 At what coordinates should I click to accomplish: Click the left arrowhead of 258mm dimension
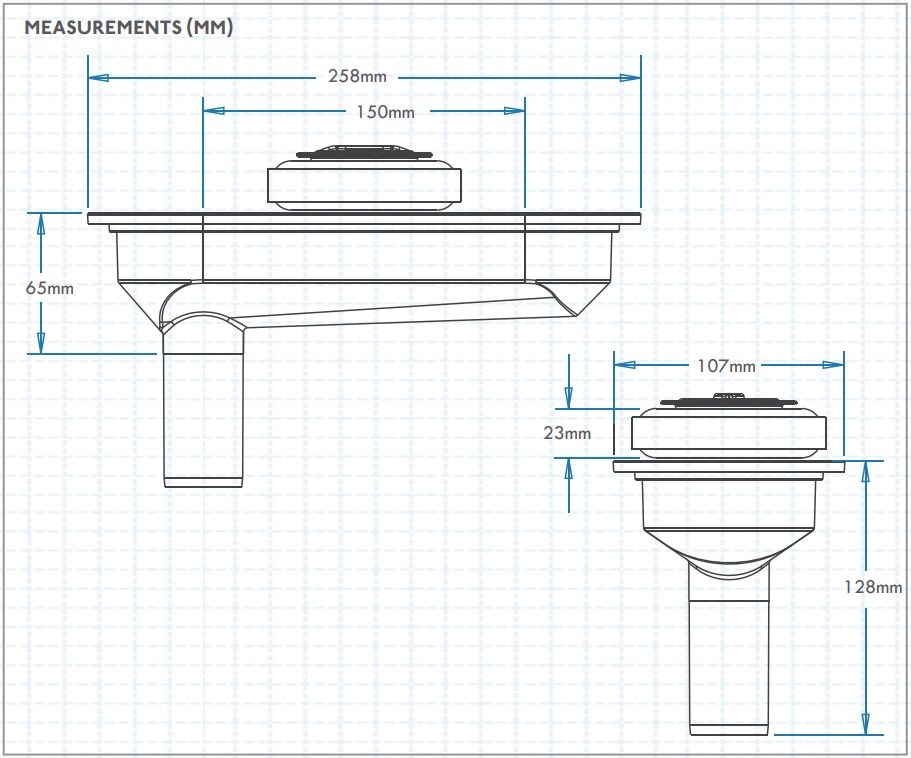click(x=99, y=77)
